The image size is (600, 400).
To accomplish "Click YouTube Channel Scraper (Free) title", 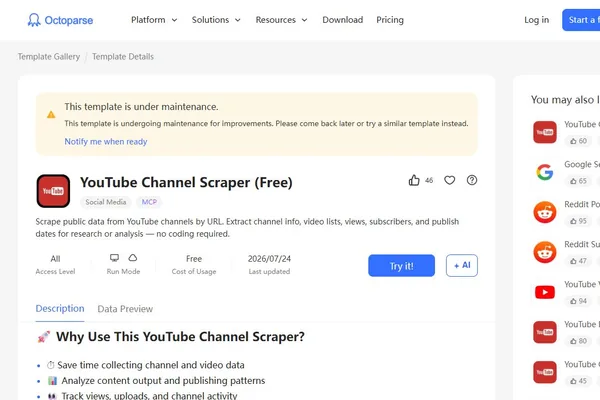I will coord(186,183).
